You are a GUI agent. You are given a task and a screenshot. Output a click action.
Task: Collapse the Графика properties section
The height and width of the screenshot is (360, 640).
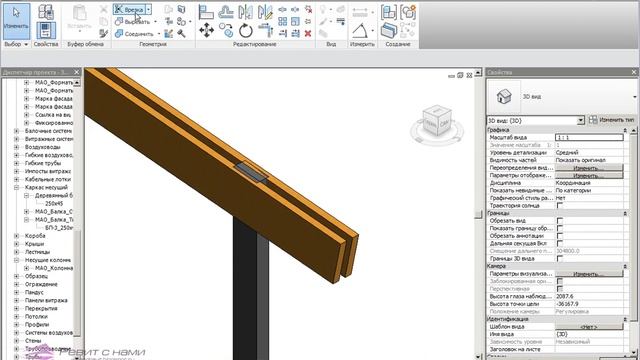coord(625,130)
